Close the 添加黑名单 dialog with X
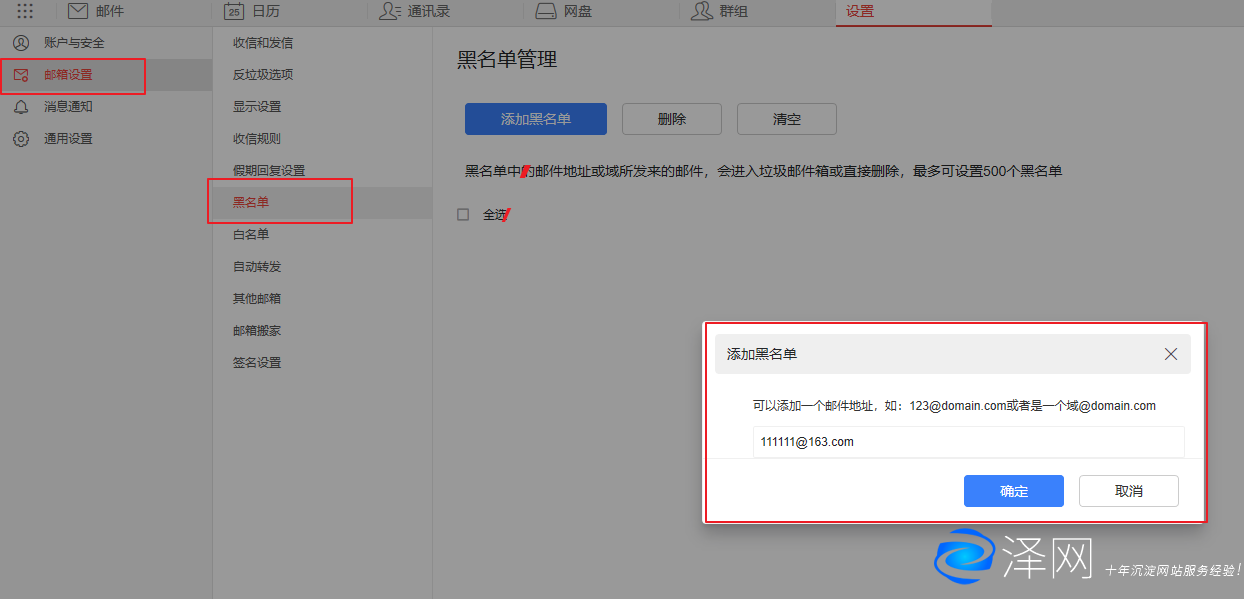The height and width of the screenshot is (599, 1244). coord(1171,354)
